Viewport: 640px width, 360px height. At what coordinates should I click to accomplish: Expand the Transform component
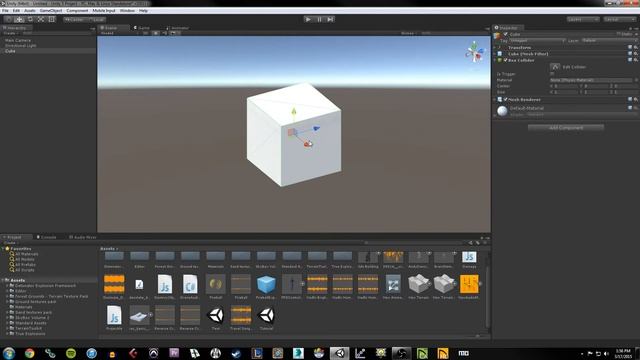pyautogui.click(x=495, y=48)
